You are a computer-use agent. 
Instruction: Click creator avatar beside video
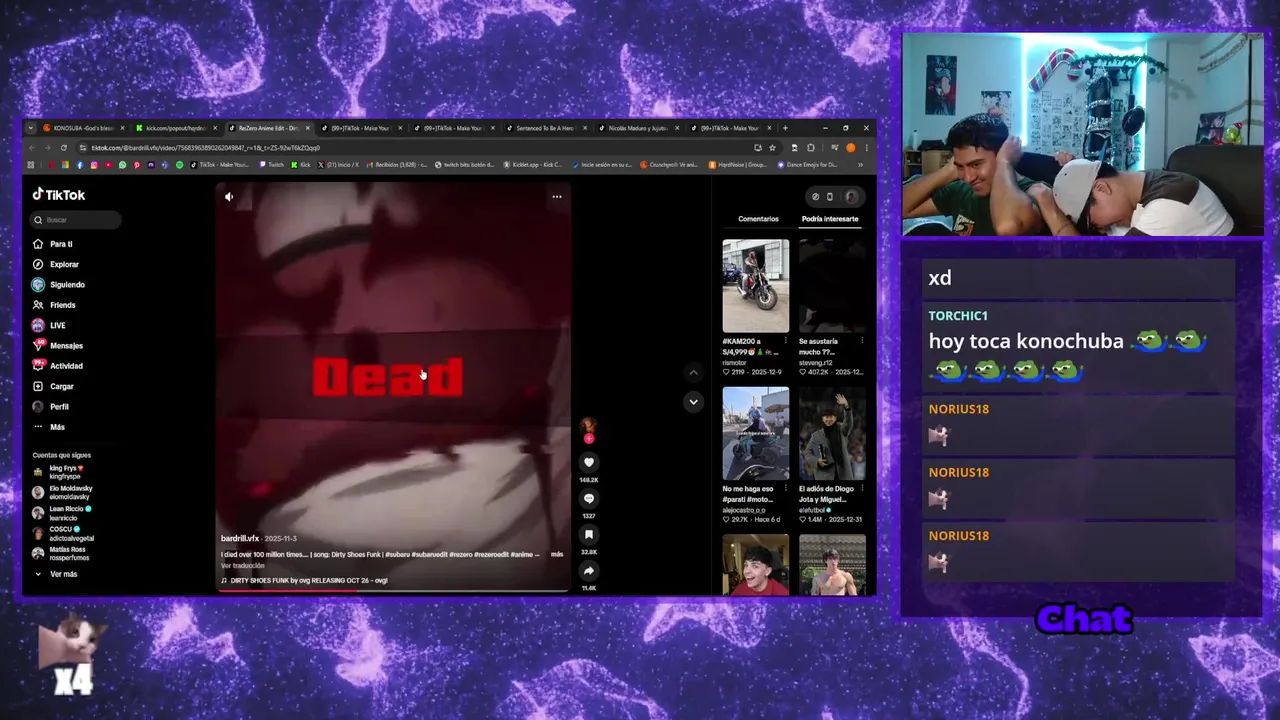tap(589, 427)
